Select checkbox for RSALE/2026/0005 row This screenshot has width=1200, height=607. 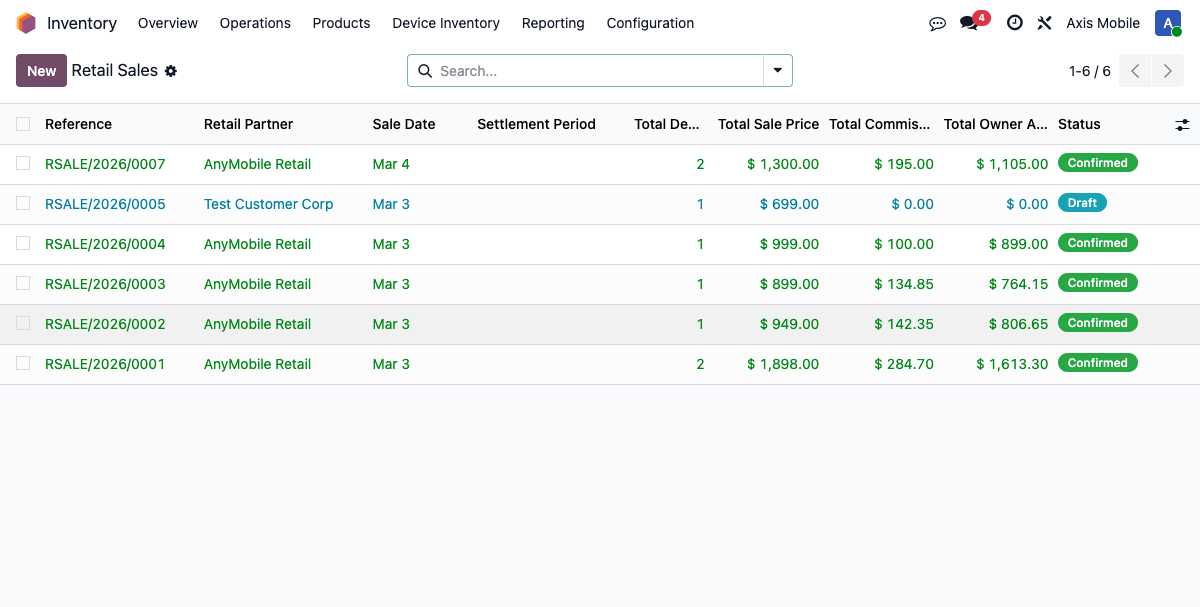click(23, 204)
